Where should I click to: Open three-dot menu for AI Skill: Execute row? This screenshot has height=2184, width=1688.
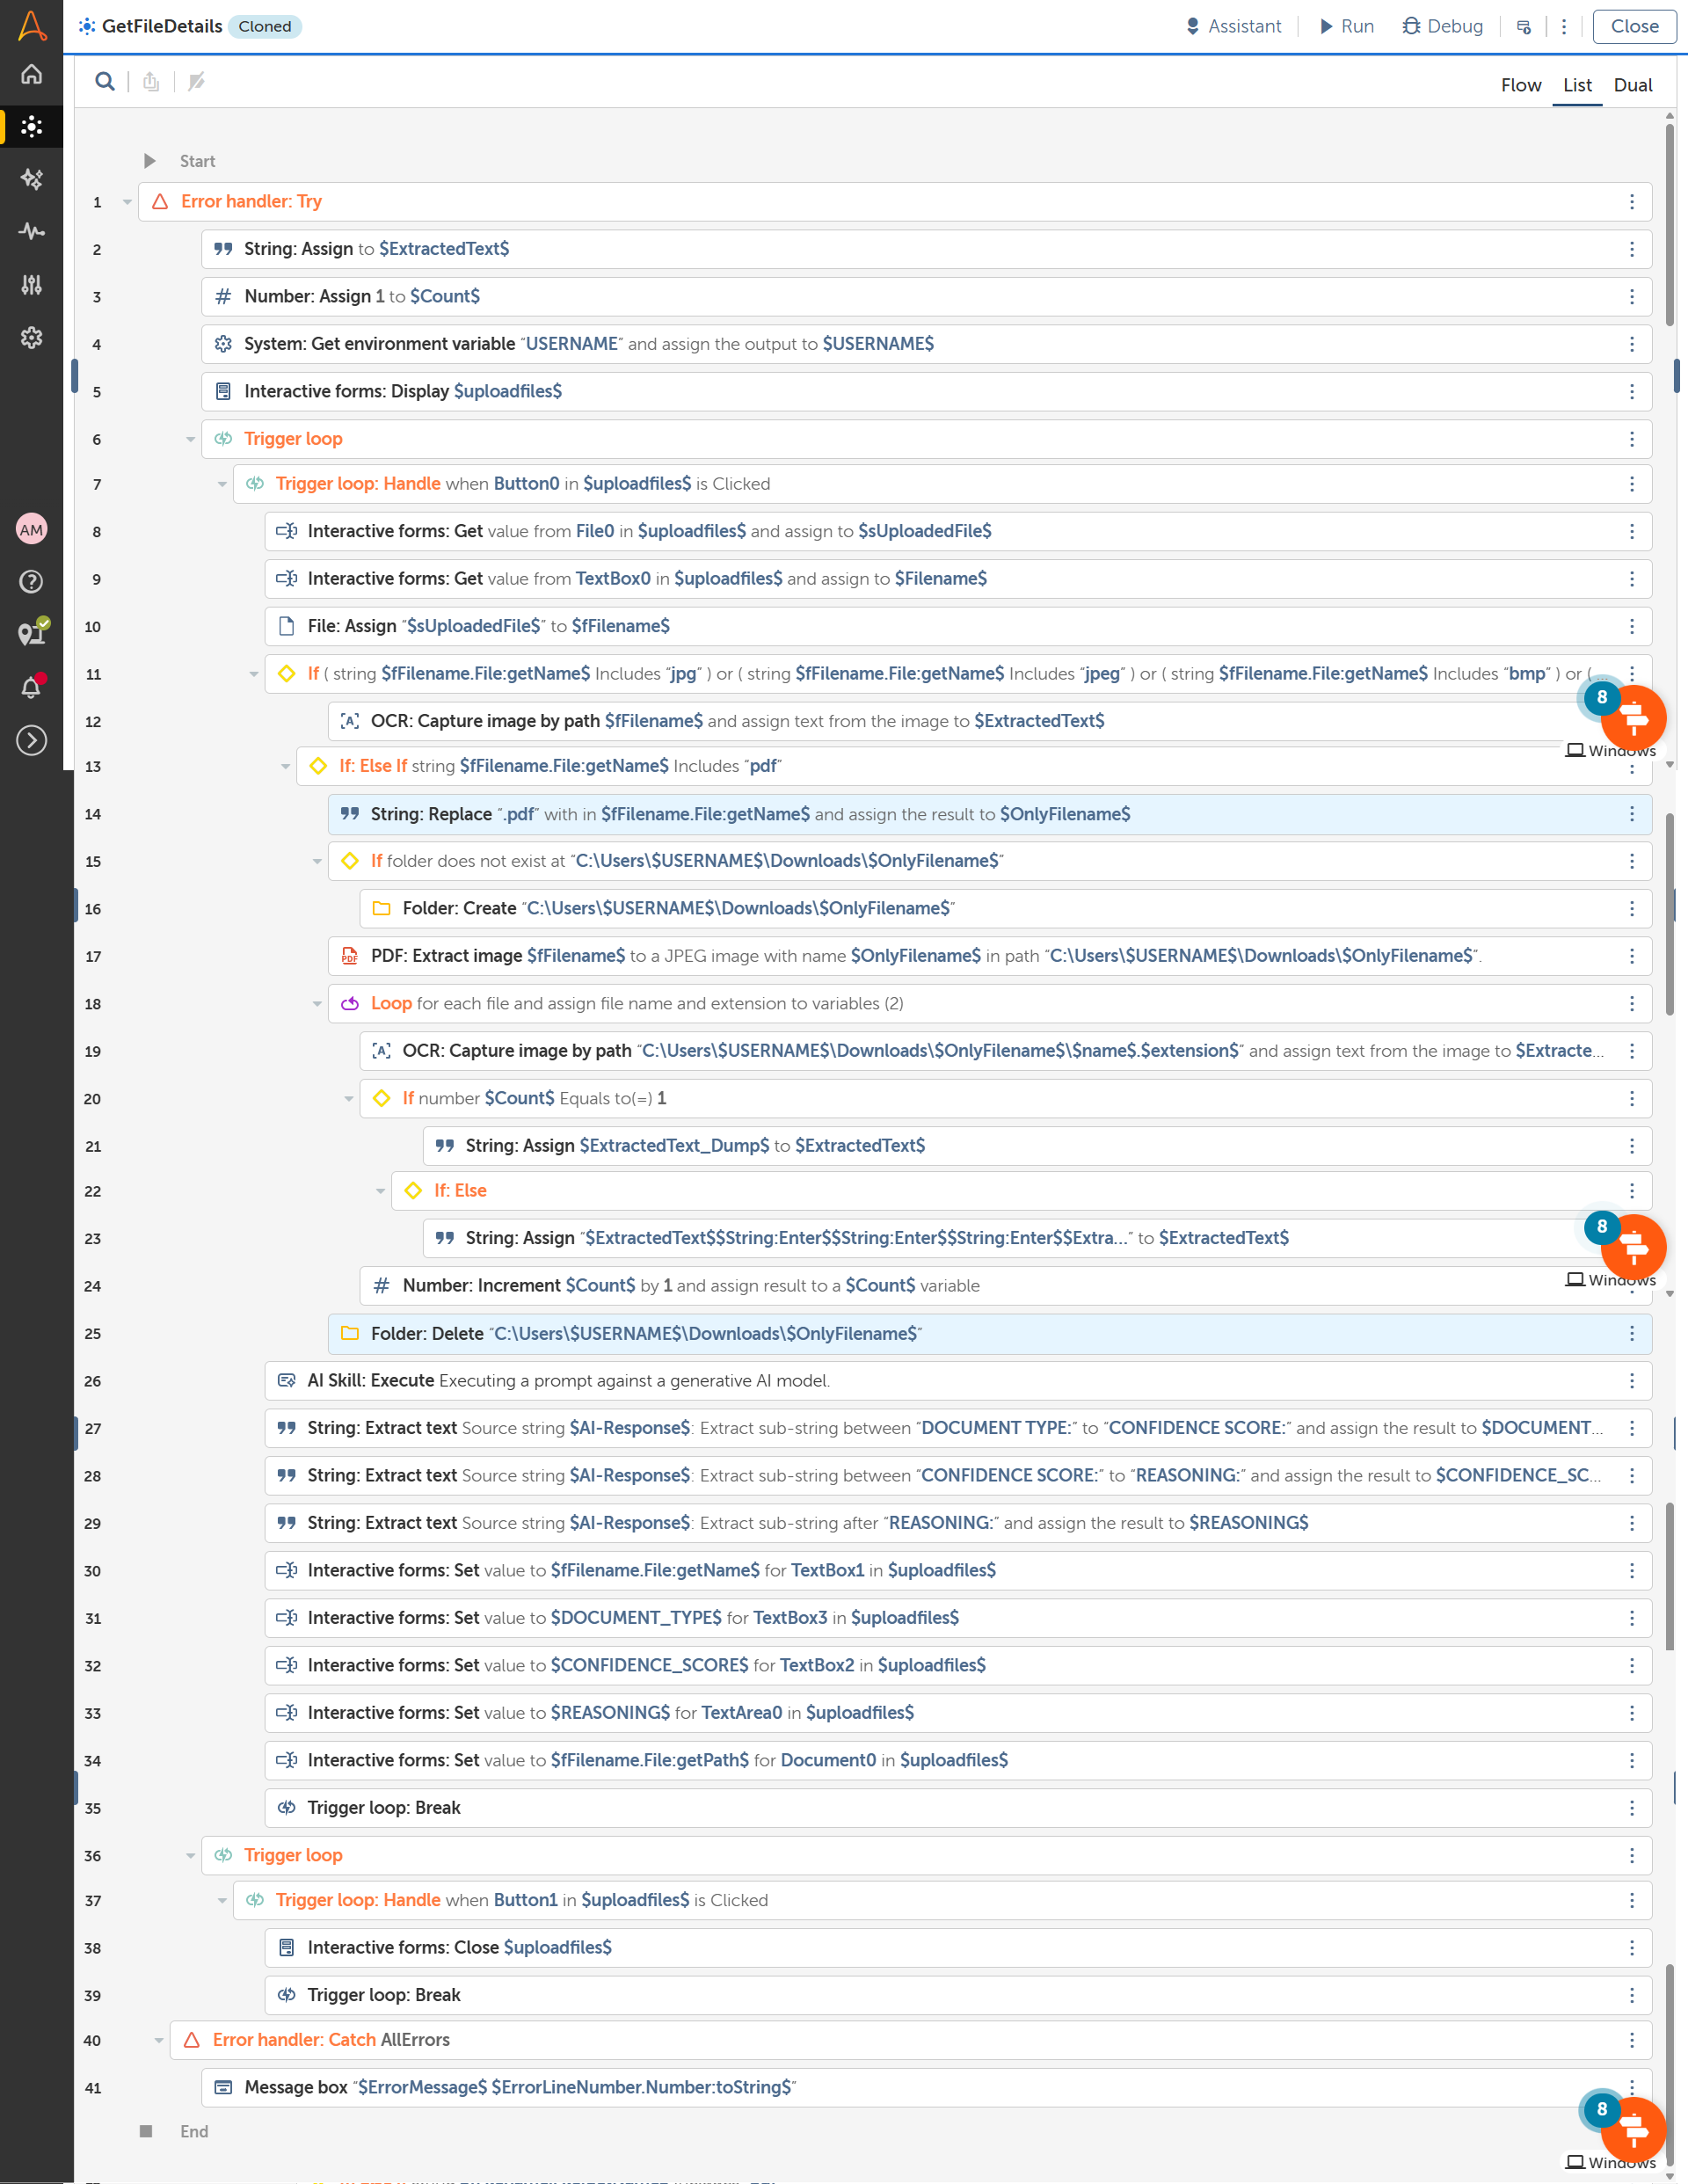pyautogui.click(x=1631, y=1381)
